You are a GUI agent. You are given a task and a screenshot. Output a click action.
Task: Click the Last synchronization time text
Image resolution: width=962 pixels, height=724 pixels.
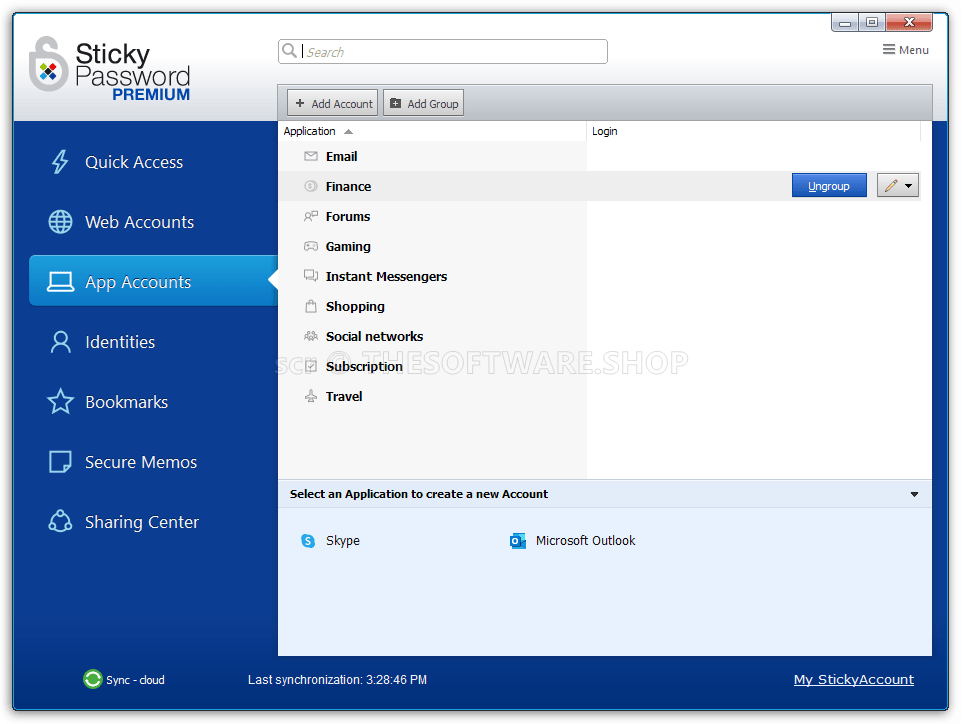coord(337,680)
